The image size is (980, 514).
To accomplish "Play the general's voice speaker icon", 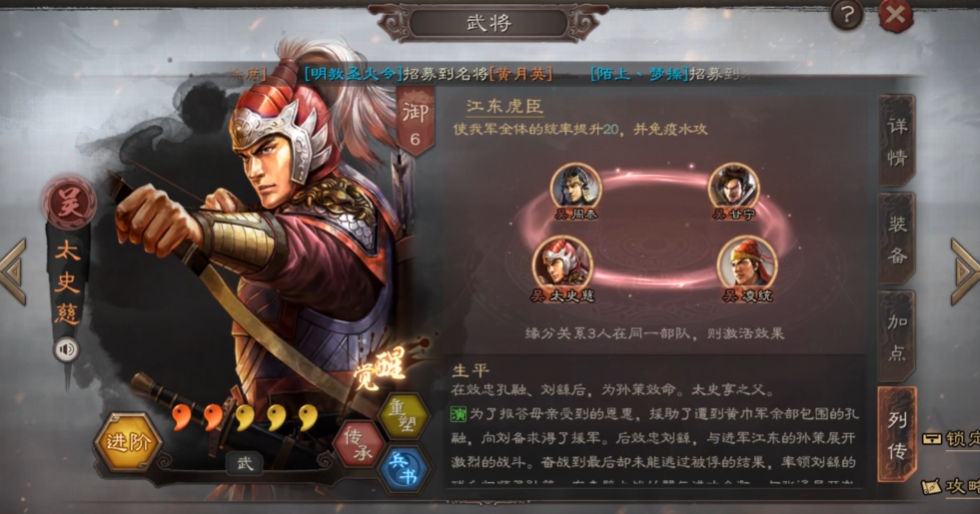I will click(x=66, y=350).
